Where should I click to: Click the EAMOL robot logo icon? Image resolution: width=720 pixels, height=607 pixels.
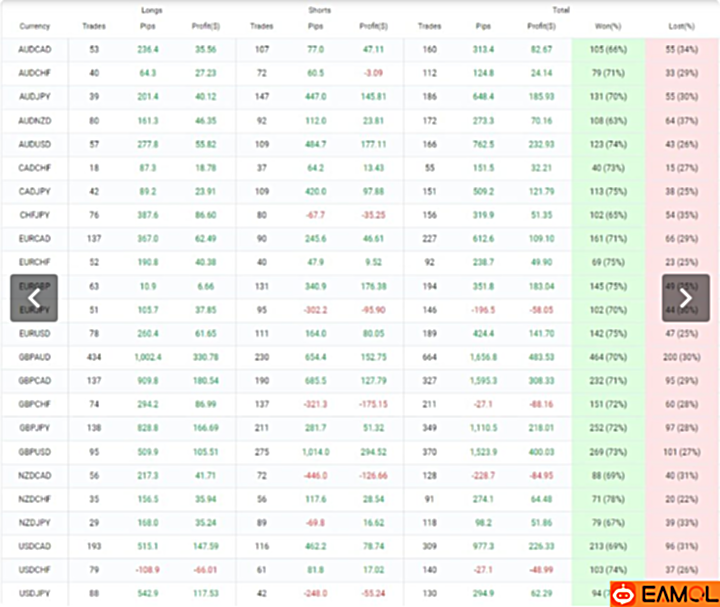(627, 593)
